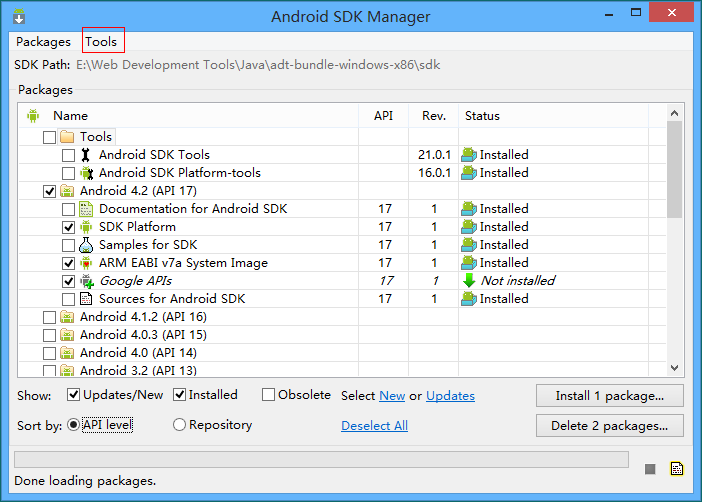The image size is (702, 502).
Task: Click the loading progress bar
Action: (x=321, y=460)
